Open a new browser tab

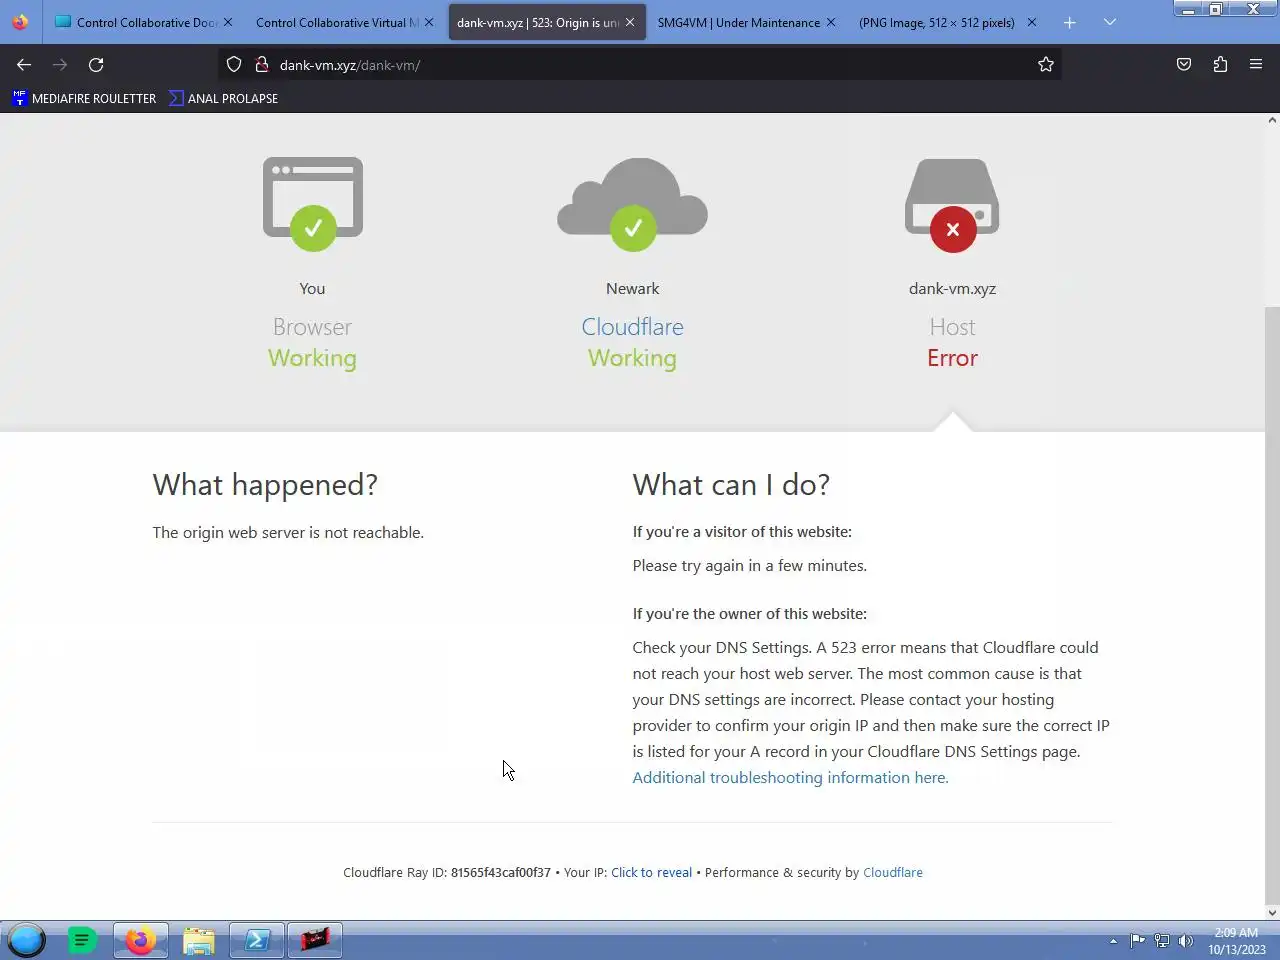(x=1069, y=22)
